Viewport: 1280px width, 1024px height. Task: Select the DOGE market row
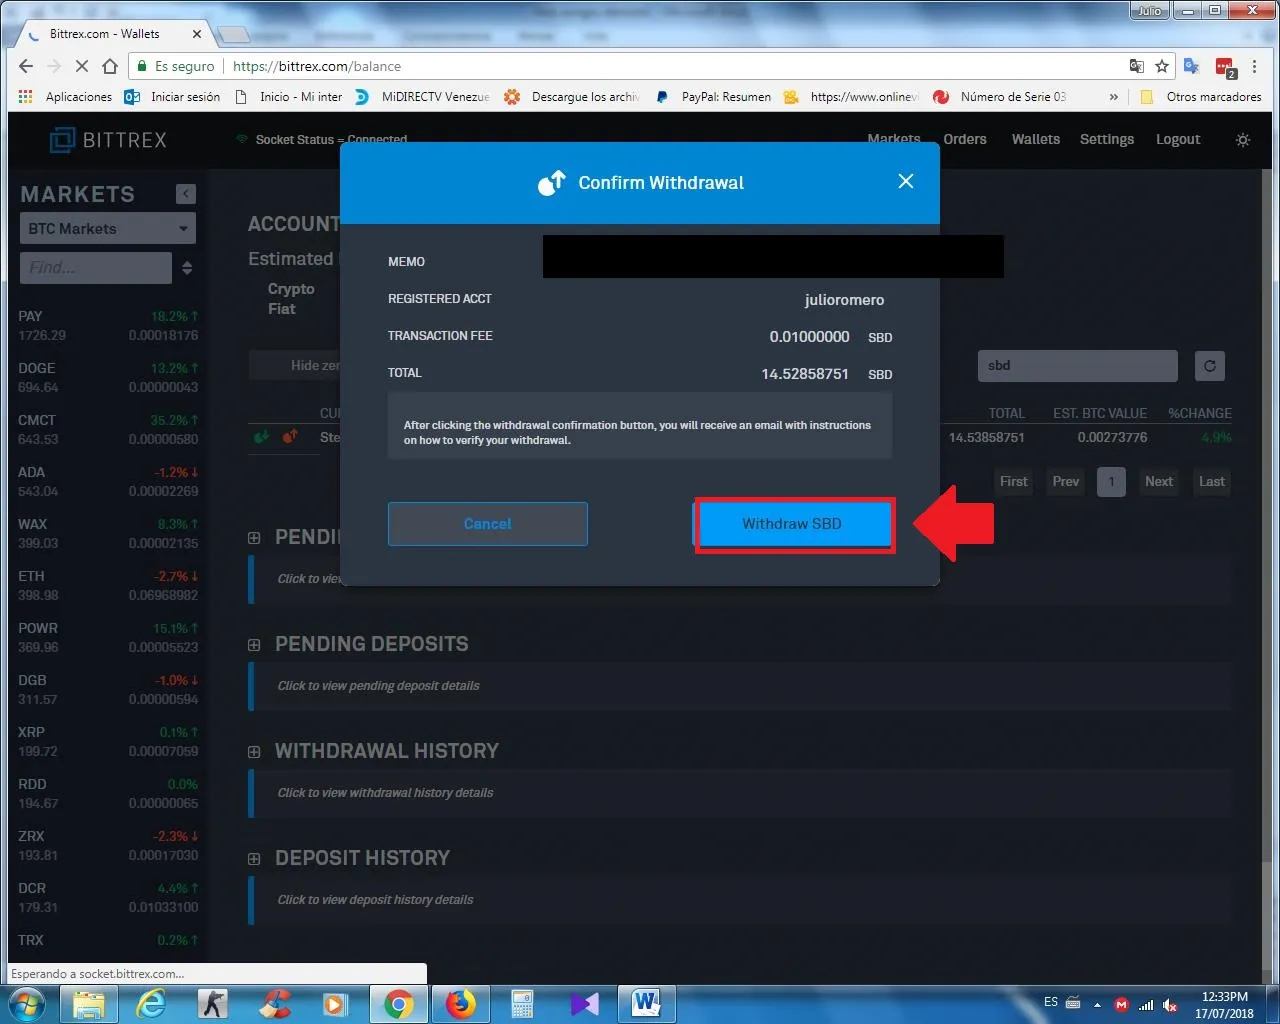coord(108,378)
